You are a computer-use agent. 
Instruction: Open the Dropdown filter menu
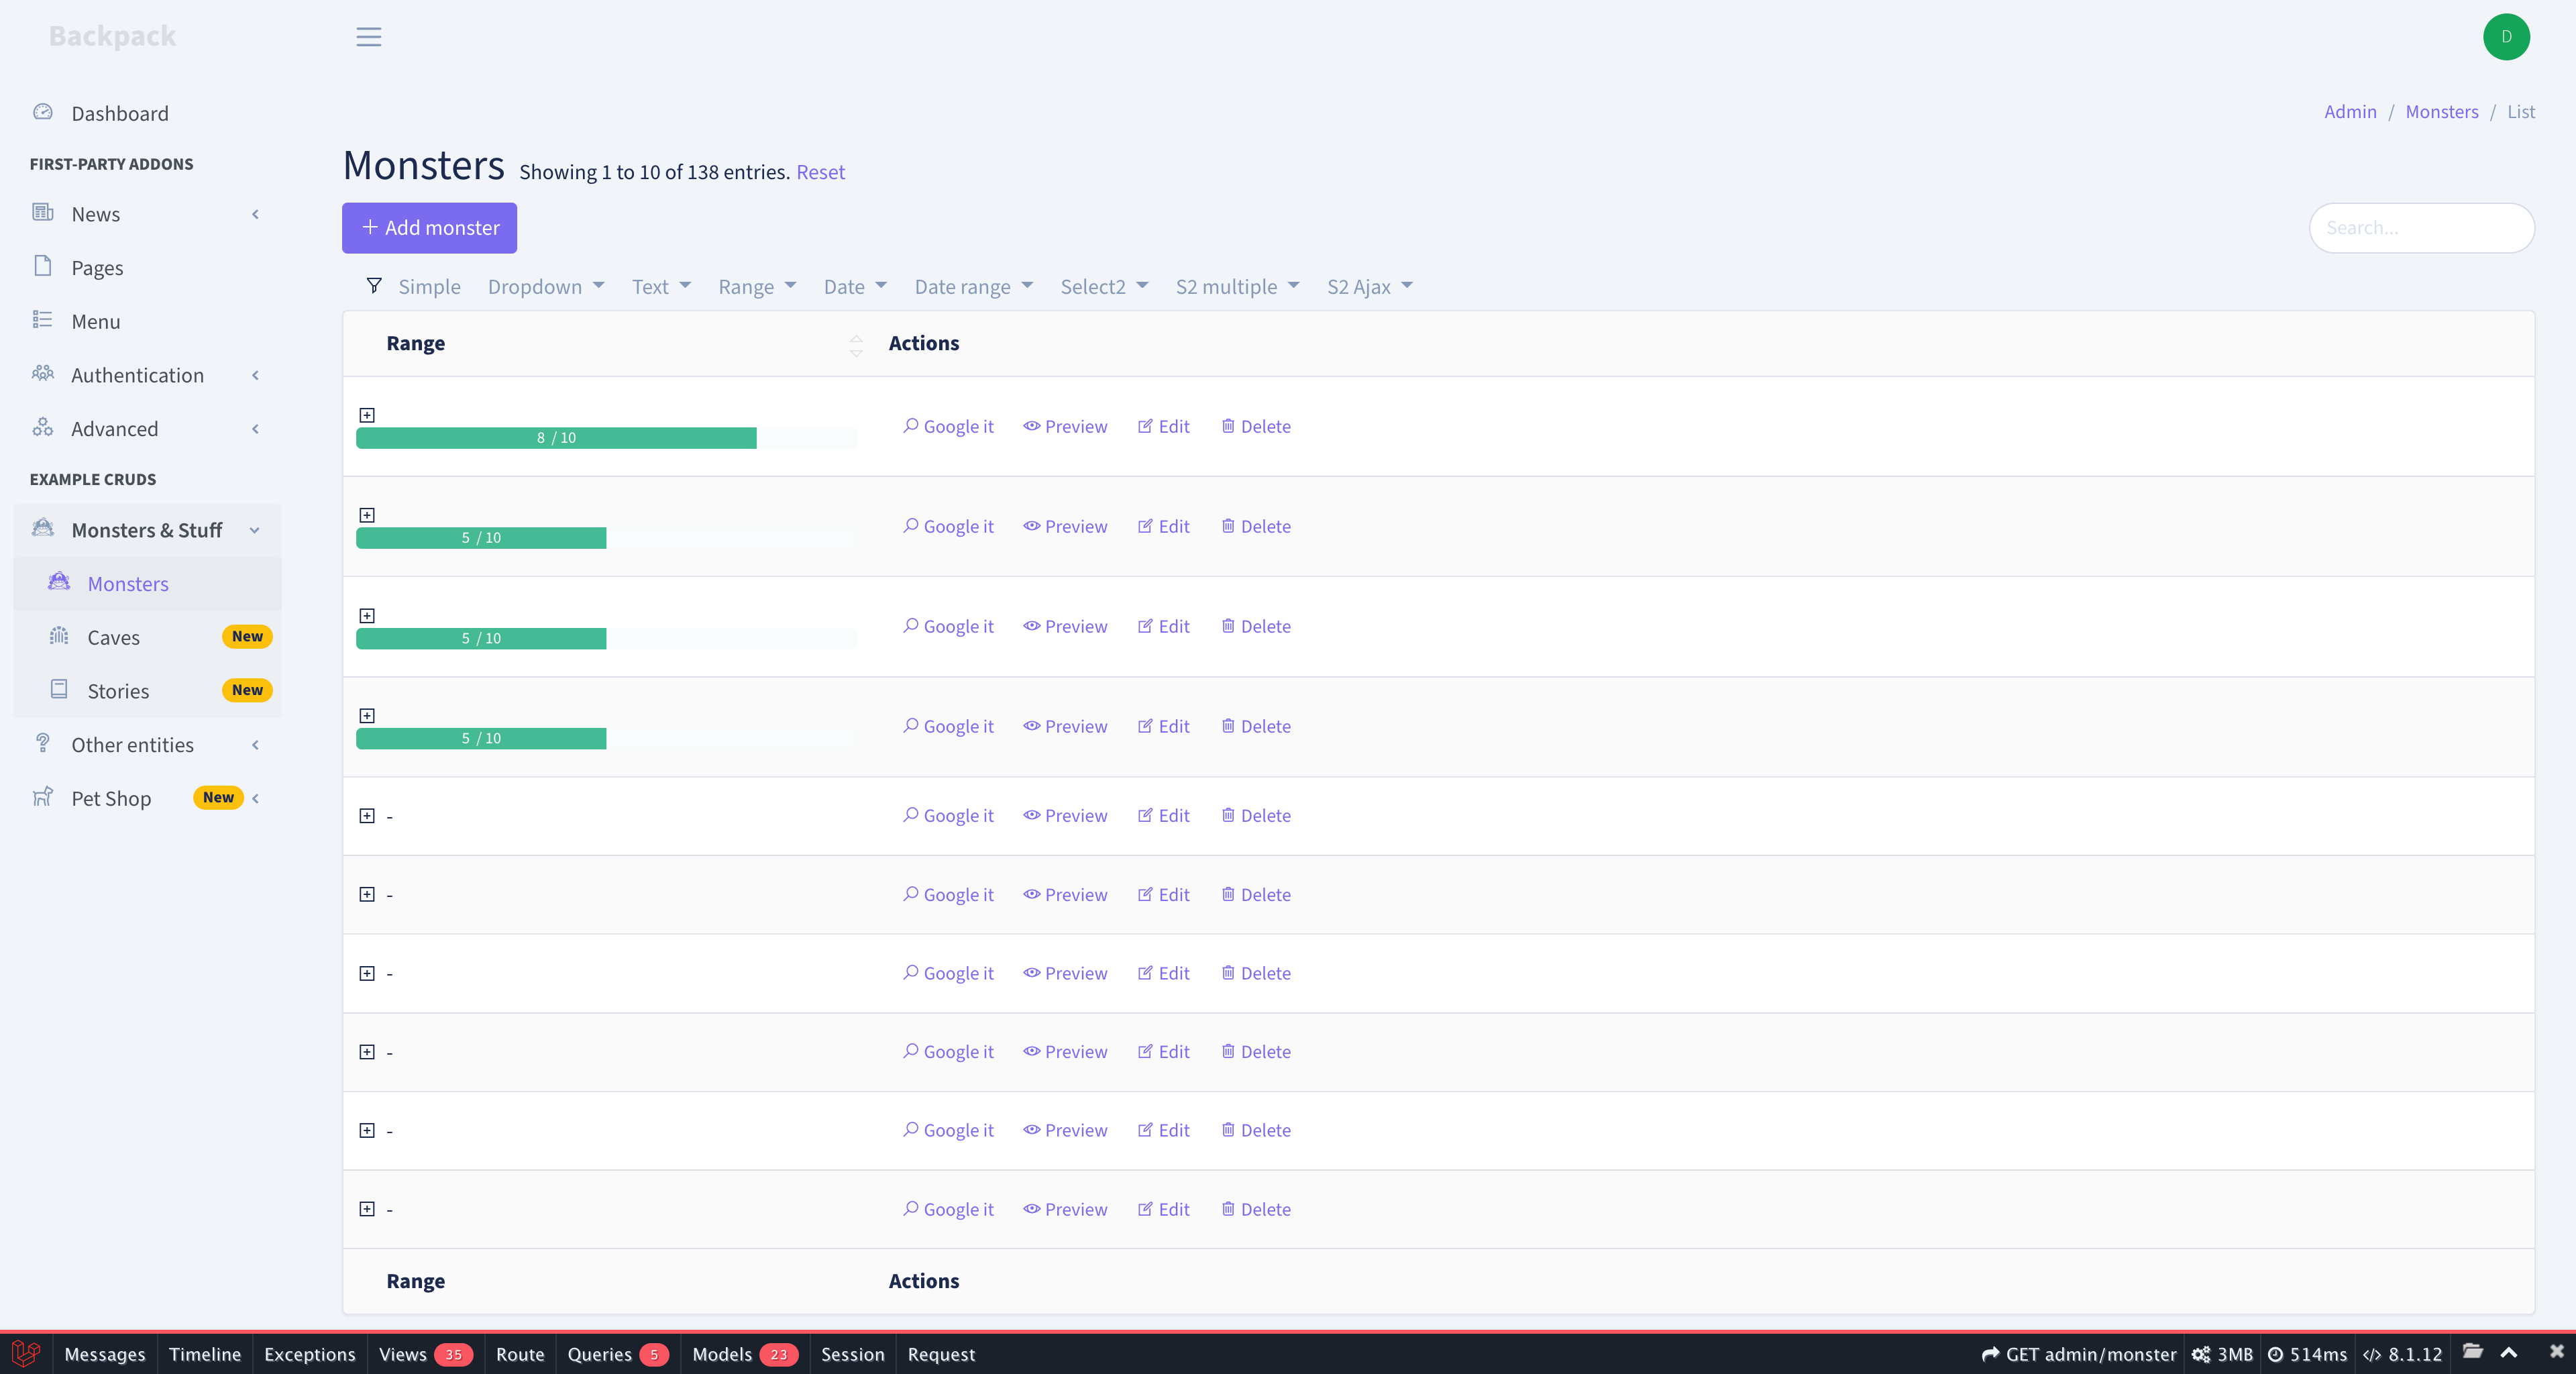545,287
